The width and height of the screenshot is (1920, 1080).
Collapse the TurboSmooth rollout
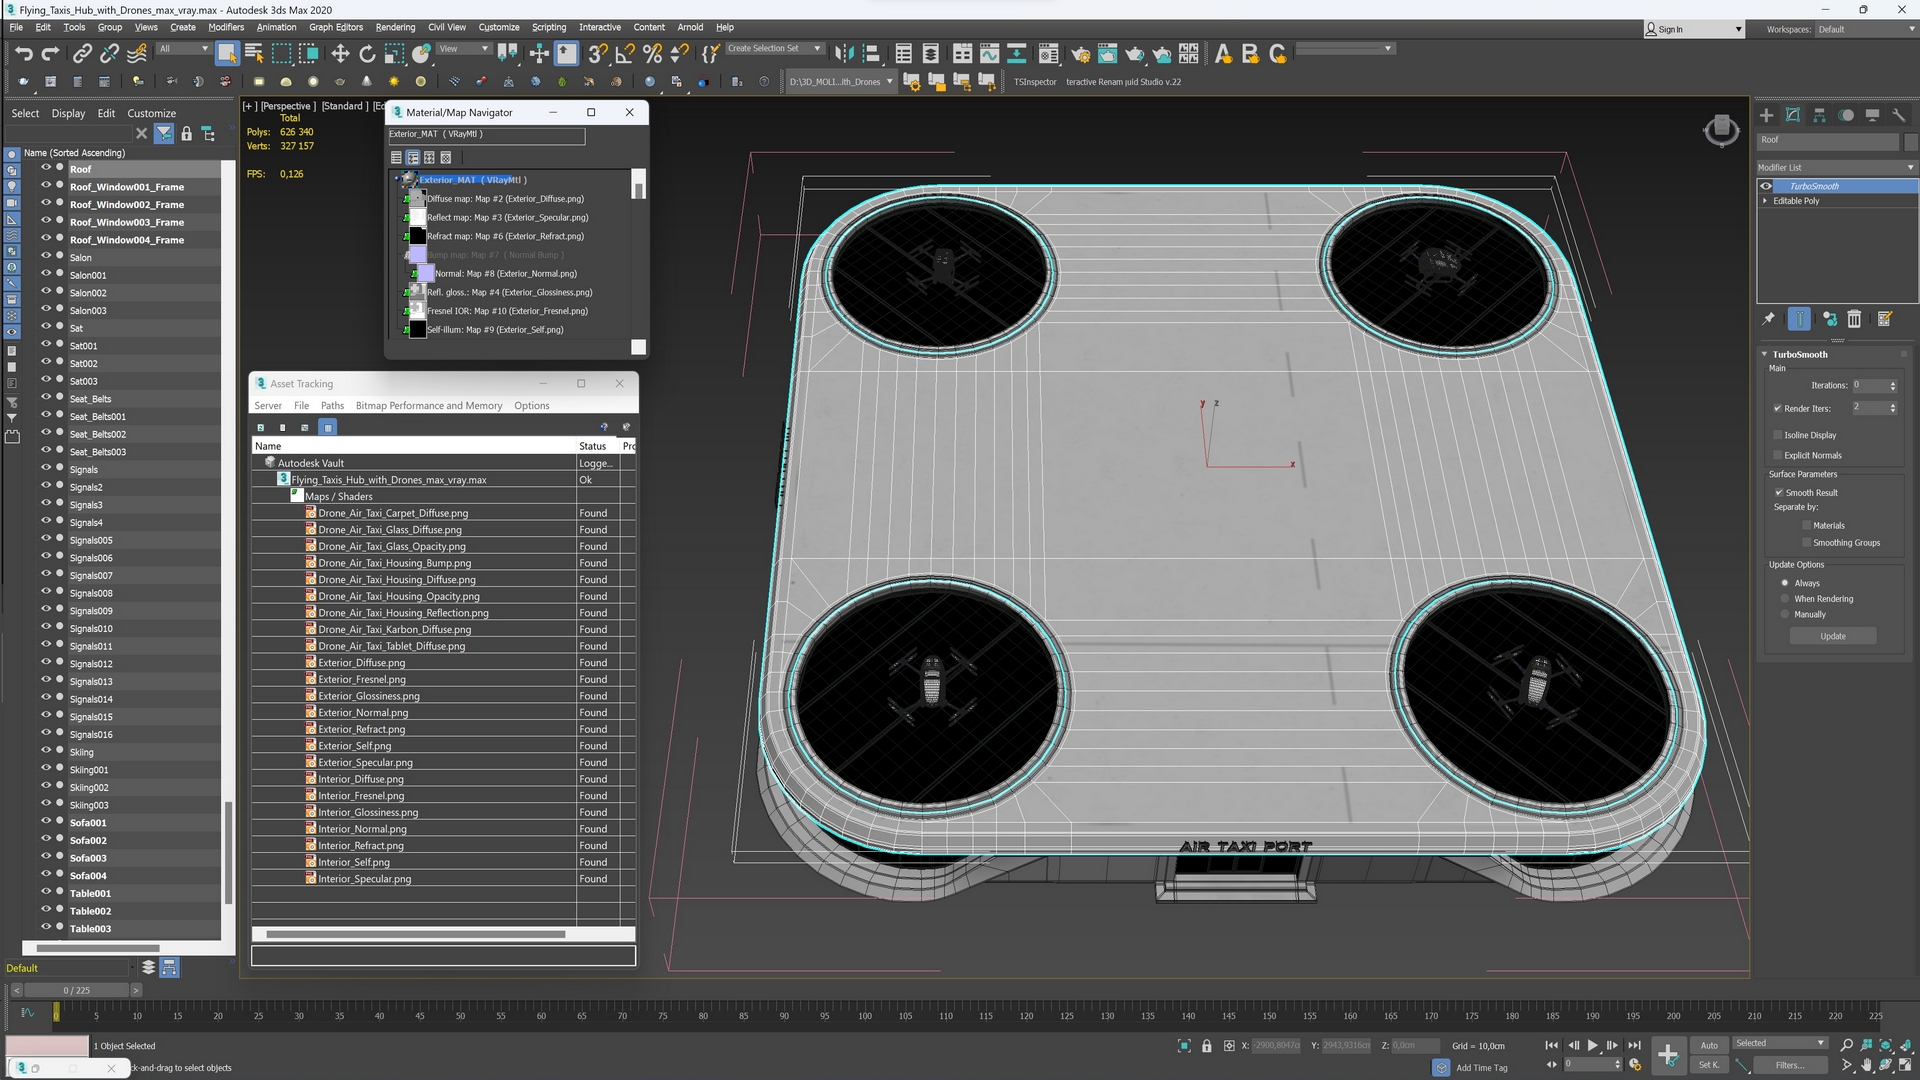1764,354
